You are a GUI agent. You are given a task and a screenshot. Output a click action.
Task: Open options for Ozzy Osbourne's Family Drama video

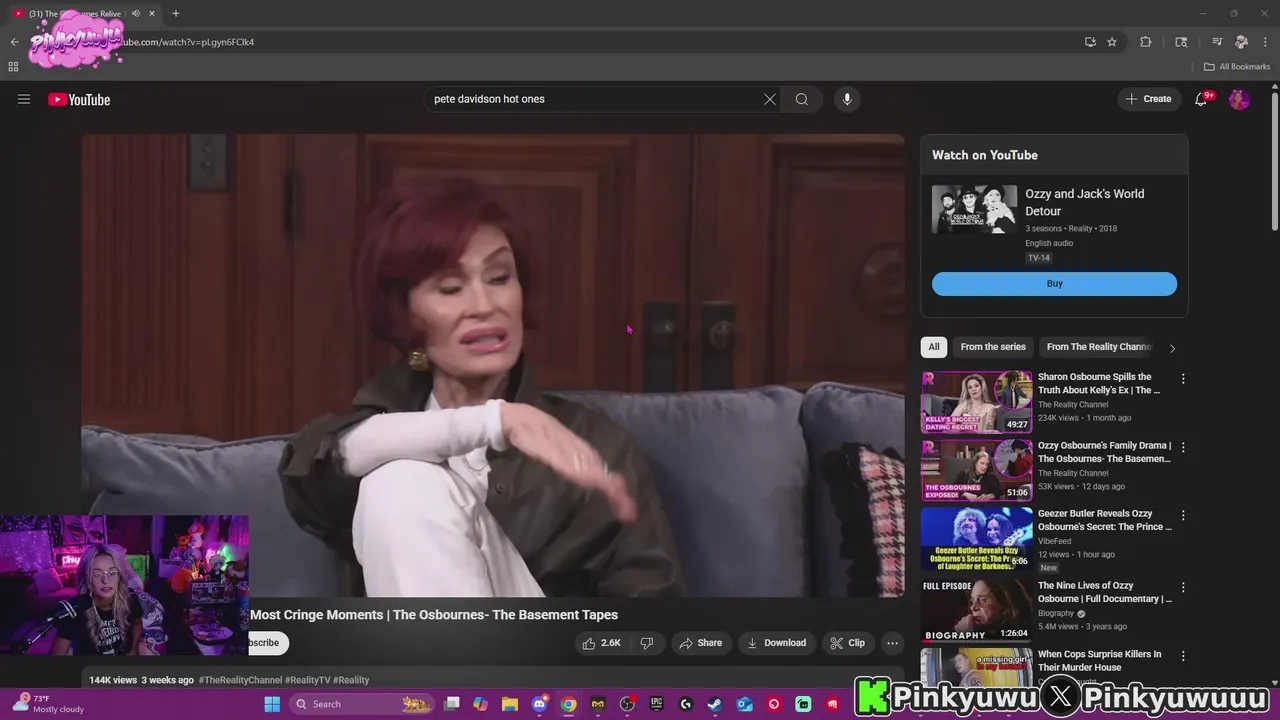pos(1183,447)
